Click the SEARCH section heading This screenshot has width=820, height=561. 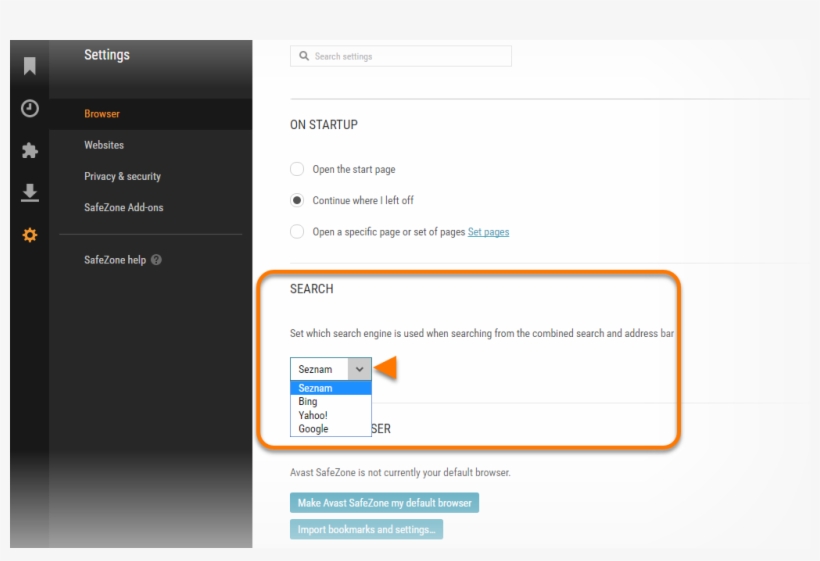point(312,289)
